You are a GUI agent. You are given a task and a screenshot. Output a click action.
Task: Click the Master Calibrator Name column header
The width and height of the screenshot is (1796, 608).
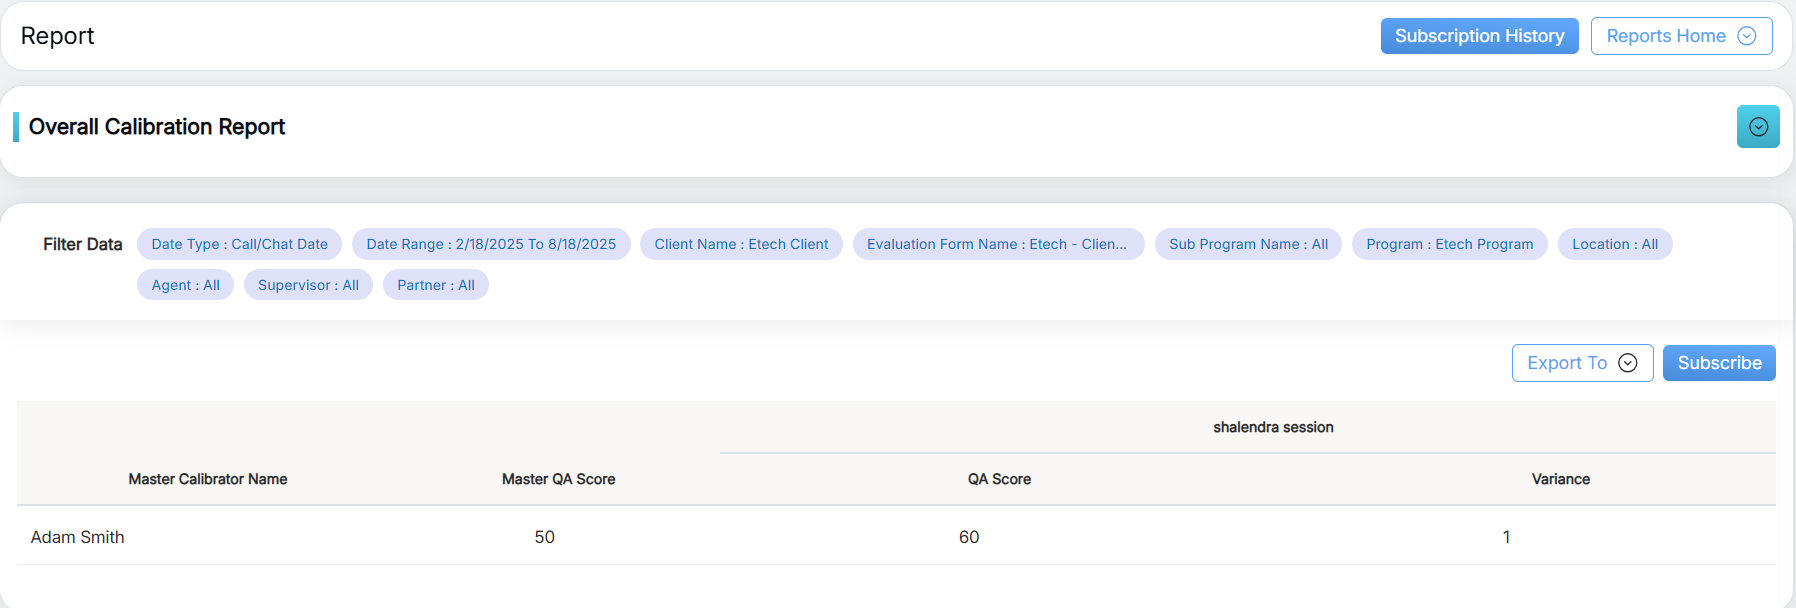208,479
